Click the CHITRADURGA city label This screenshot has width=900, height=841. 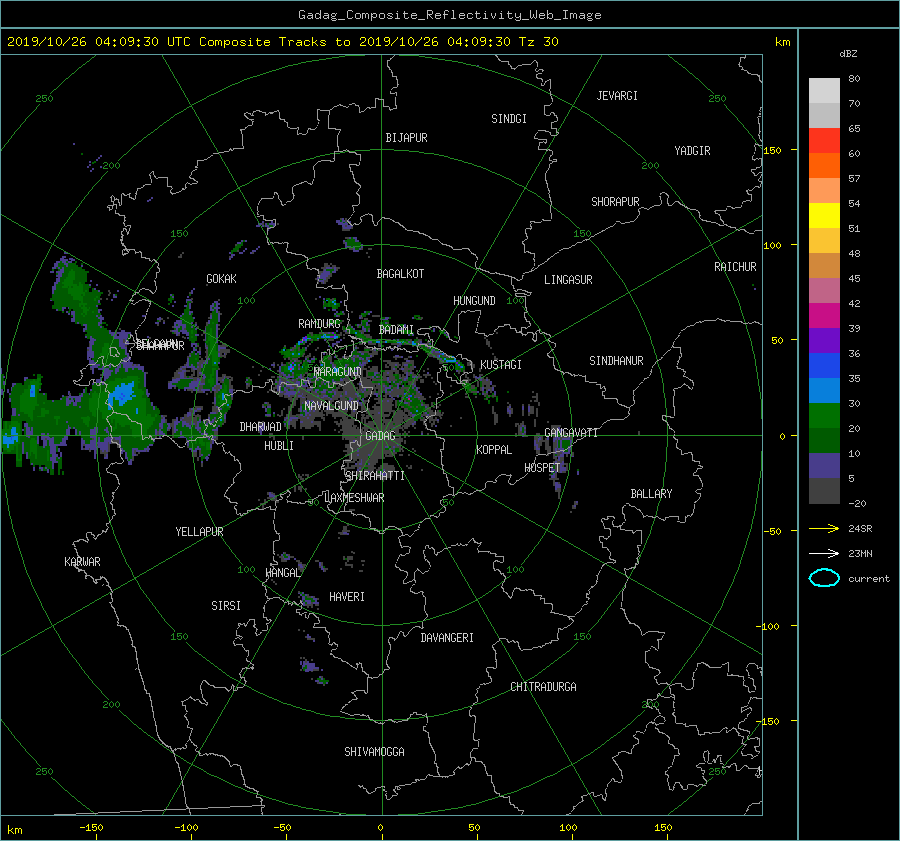pyautogui.click(x=543, y=687)
